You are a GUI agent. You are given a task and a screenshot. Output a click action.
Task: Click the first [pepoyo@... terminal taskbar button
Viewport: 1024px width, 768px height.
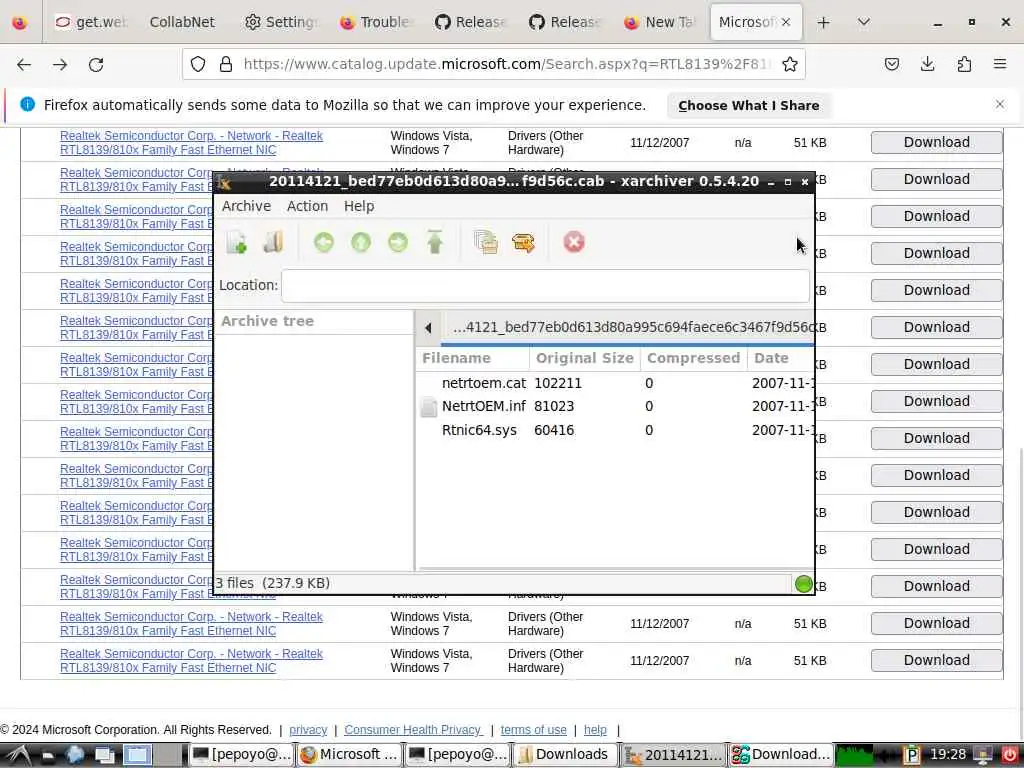[x=242, y=755]
